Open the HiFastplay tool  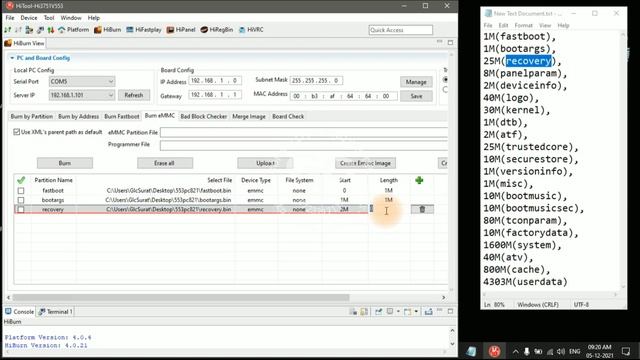tap(144, 30)
